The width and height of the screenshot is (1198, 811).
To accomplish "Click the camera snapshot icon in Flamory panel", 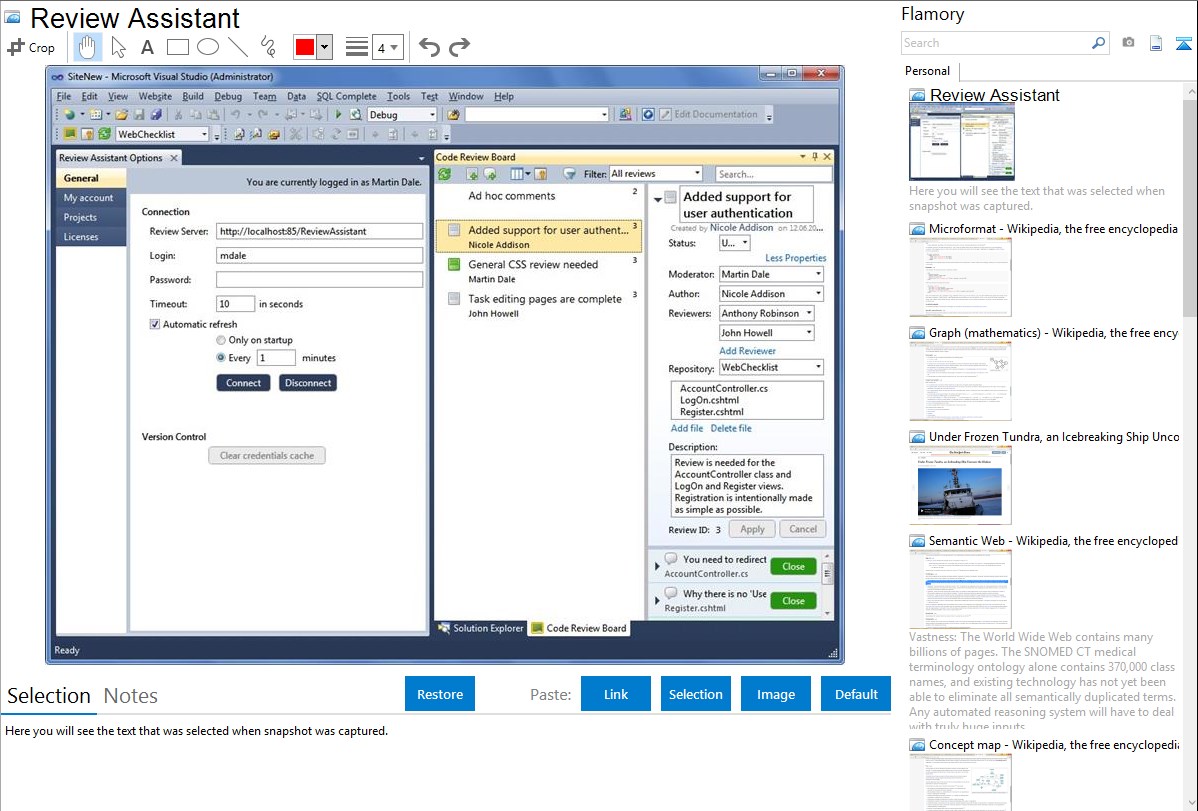I will pyautogui.click(x=1128, y=43).
